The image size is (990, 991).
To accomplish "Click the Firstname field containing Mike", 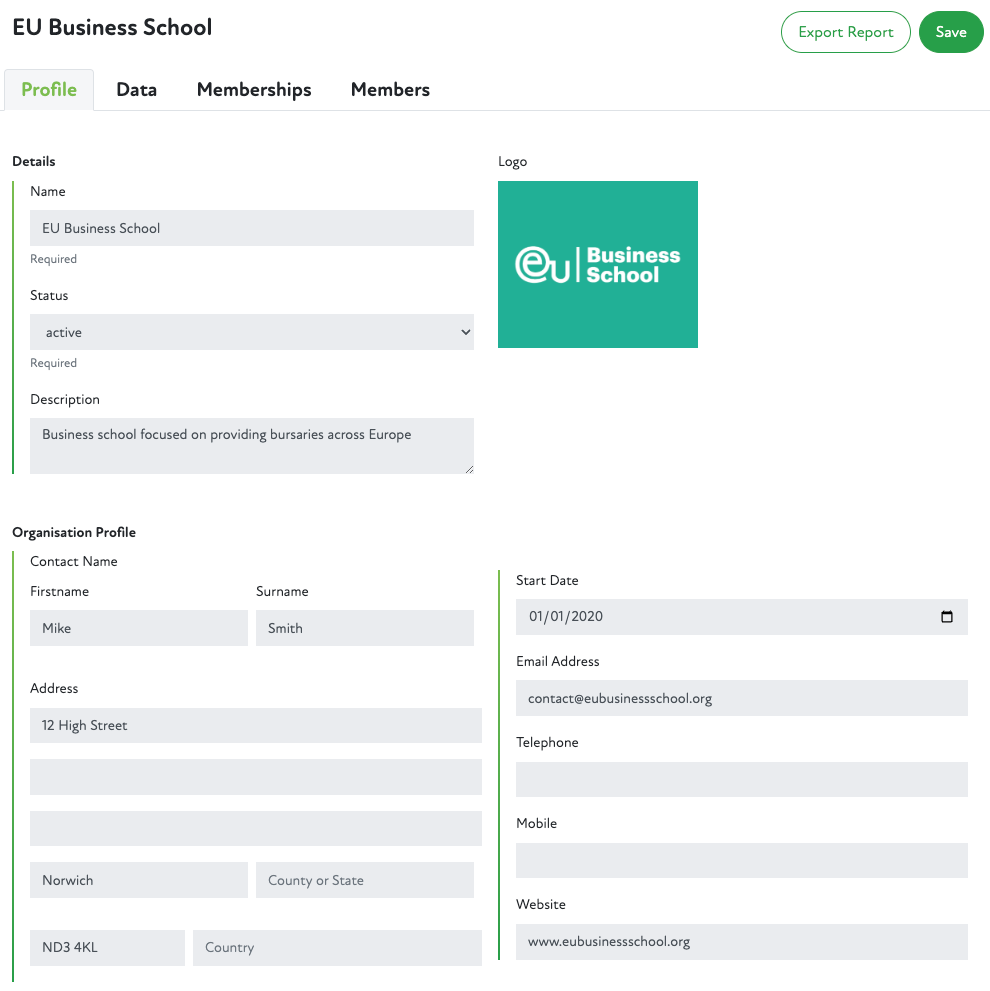I will (x=138, y=628).
